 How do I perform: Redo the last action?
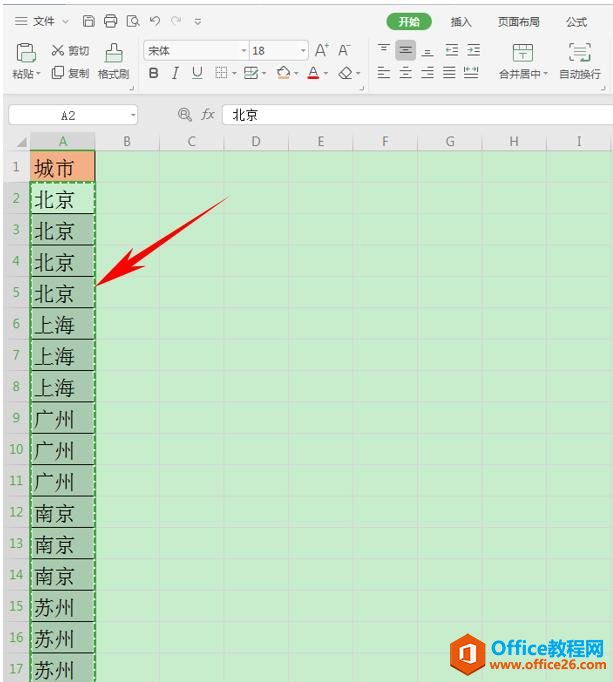[176, 21]
